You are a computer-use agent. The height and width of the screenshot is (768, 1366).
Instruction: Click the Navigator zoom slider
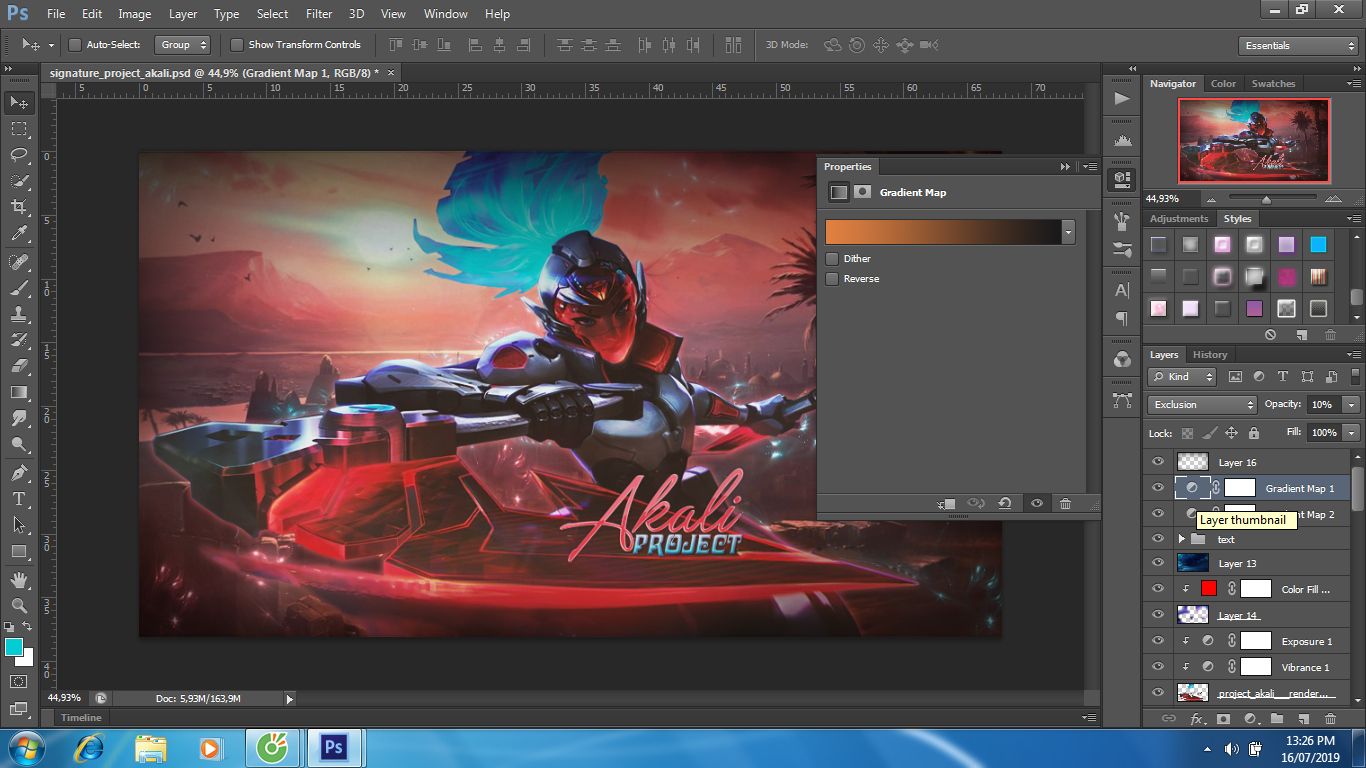[x=1266, y=199]
